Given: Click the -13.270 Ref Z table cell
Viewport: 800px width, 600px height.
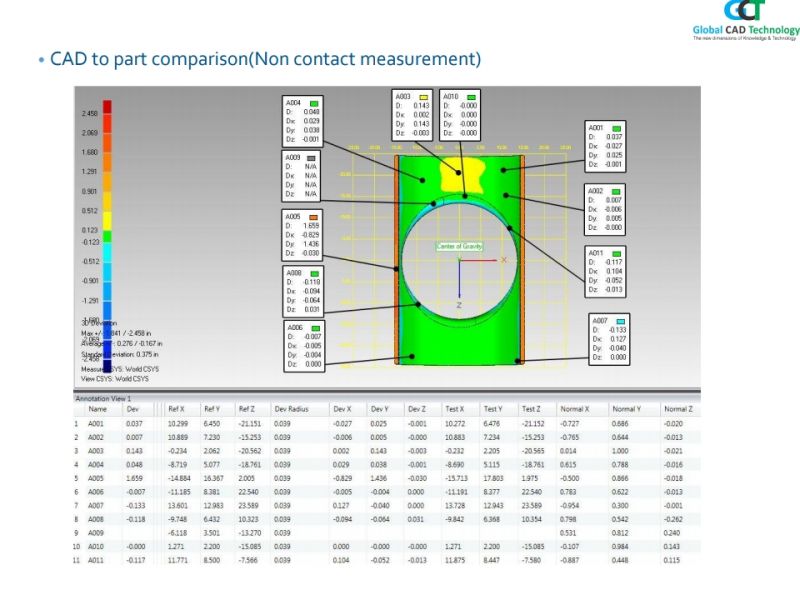Looking at the screenshot, I should click(249, 533).
